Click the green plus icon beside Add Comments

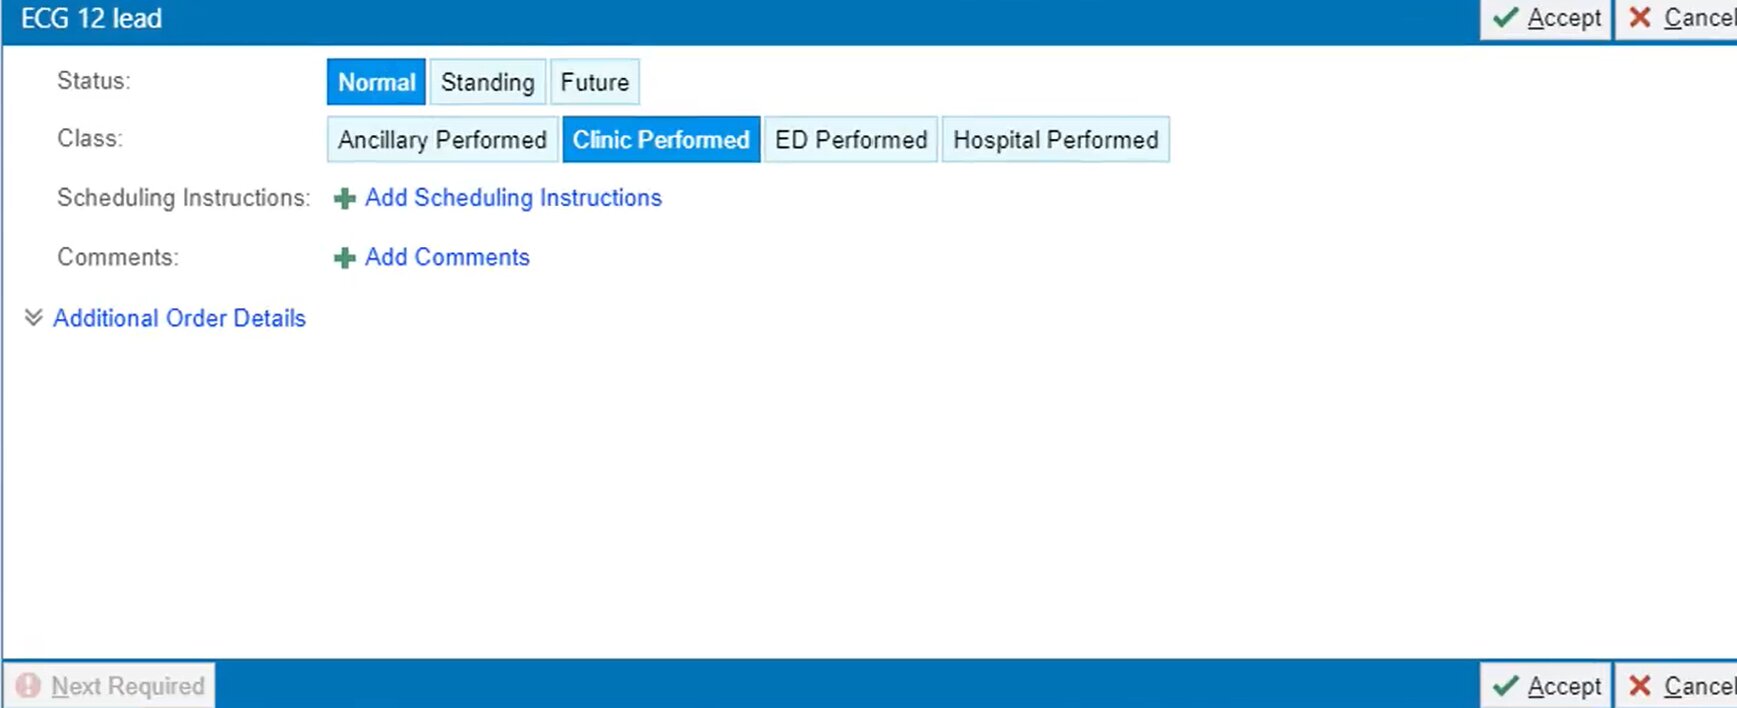345,258
